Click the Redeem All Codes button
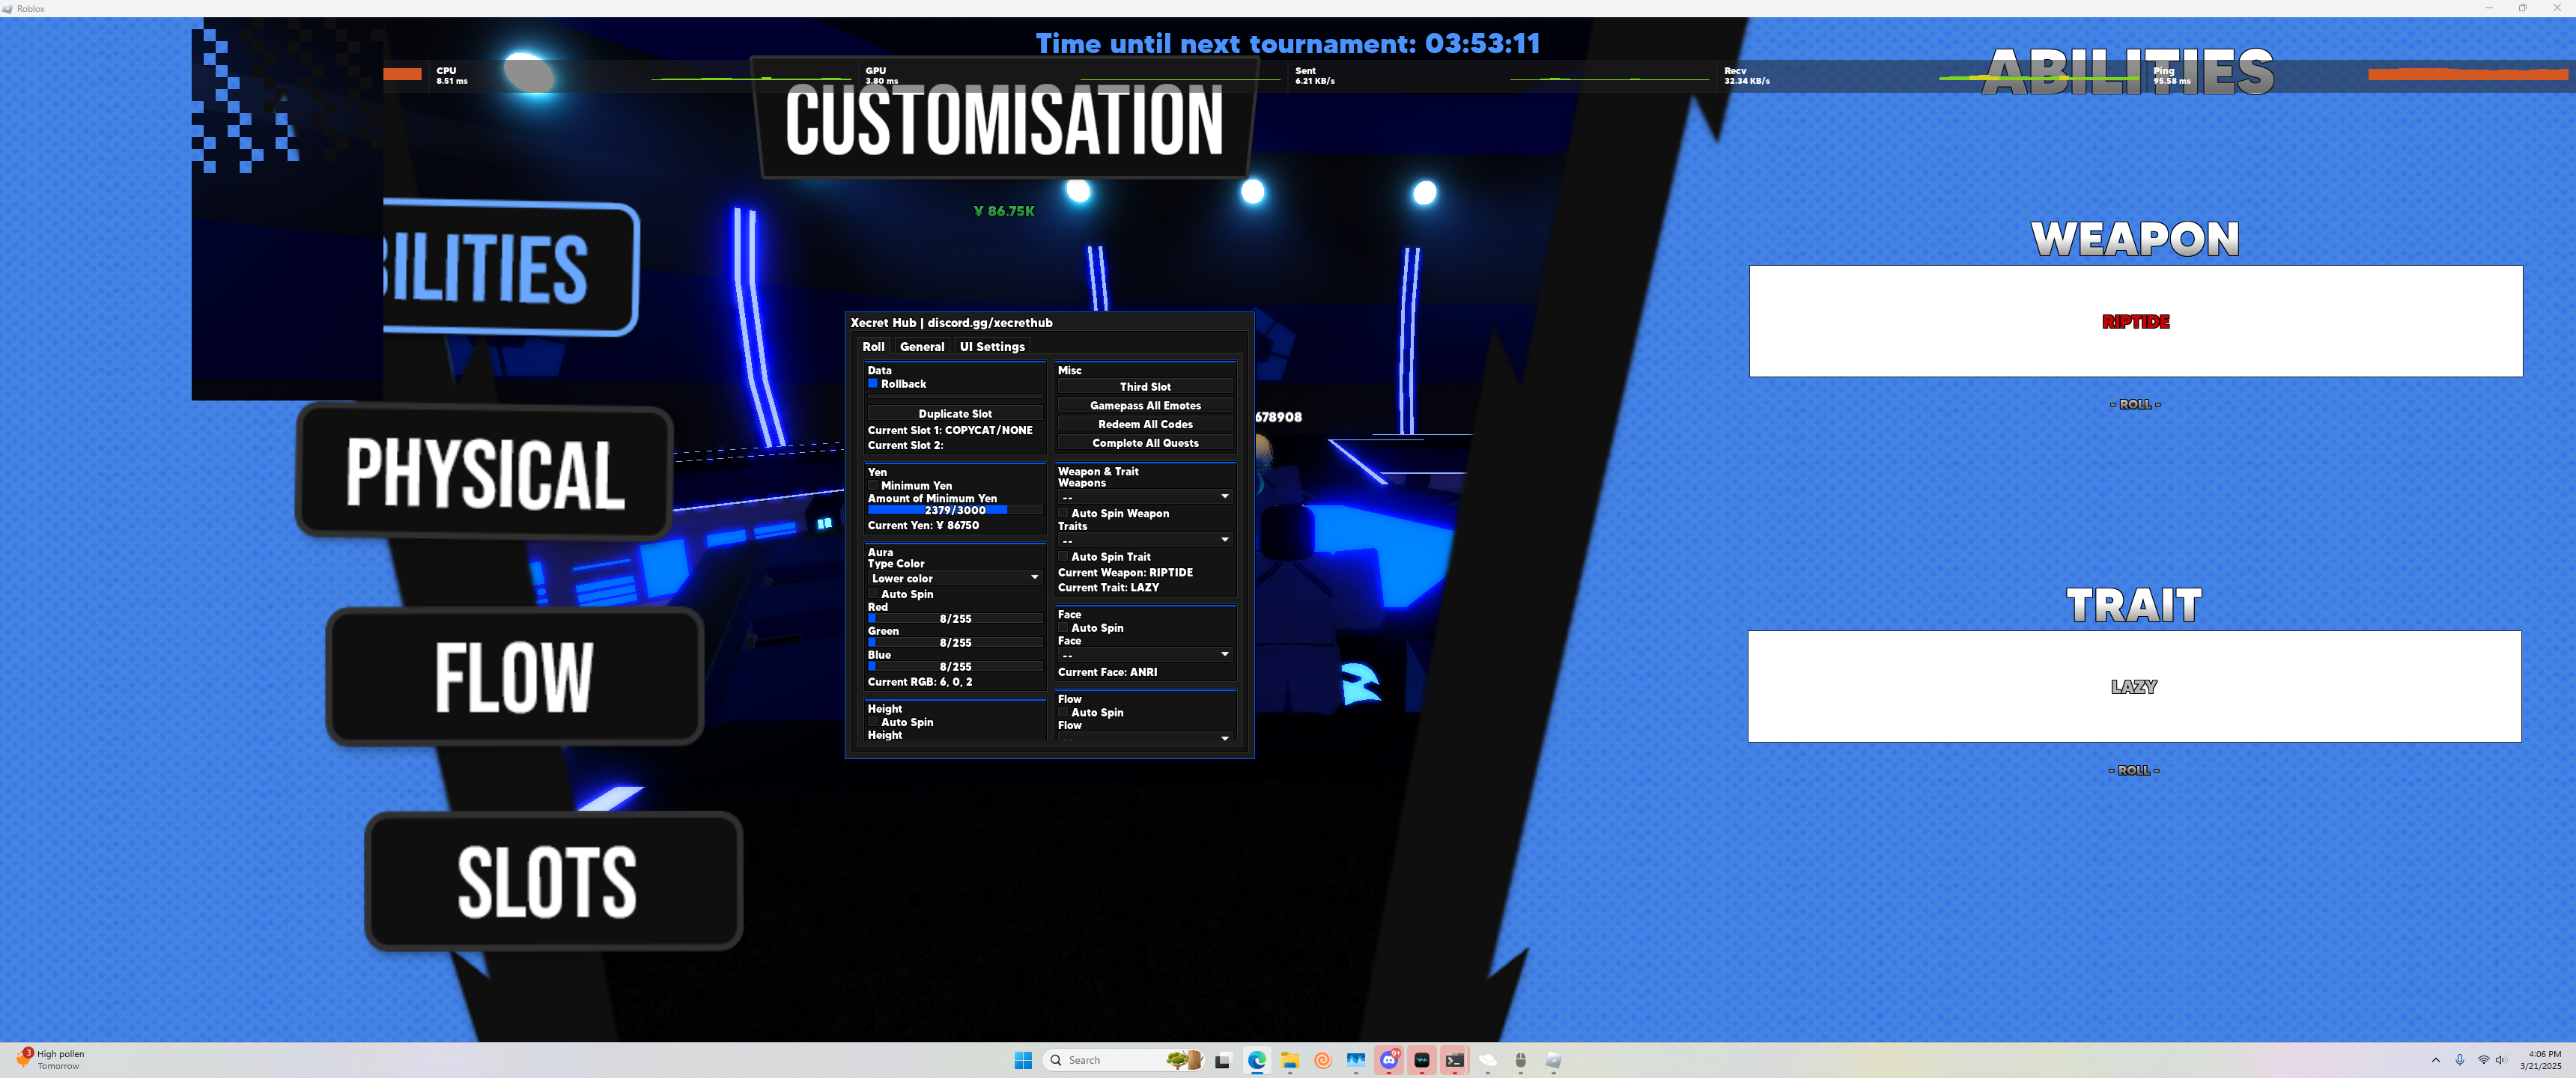The width and height of the screenshot is (2576, 1078). (1145, 424)
